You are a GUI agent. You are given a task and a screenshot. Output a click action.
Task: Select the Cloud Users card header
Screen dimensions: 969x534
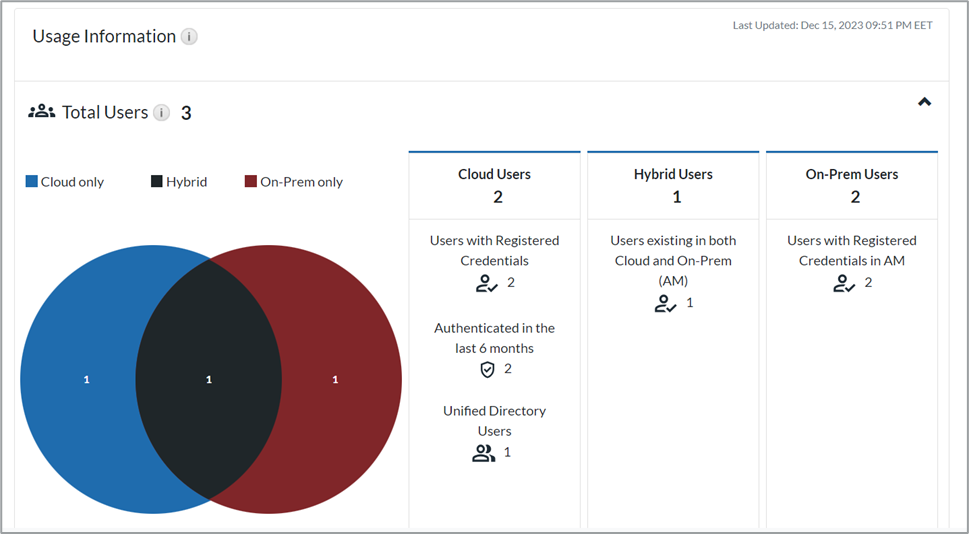click(494, 185)
